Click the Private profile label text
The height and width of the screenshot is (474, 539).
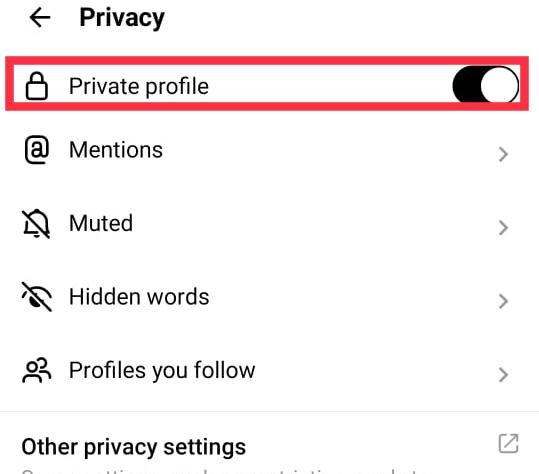[139, 87]
